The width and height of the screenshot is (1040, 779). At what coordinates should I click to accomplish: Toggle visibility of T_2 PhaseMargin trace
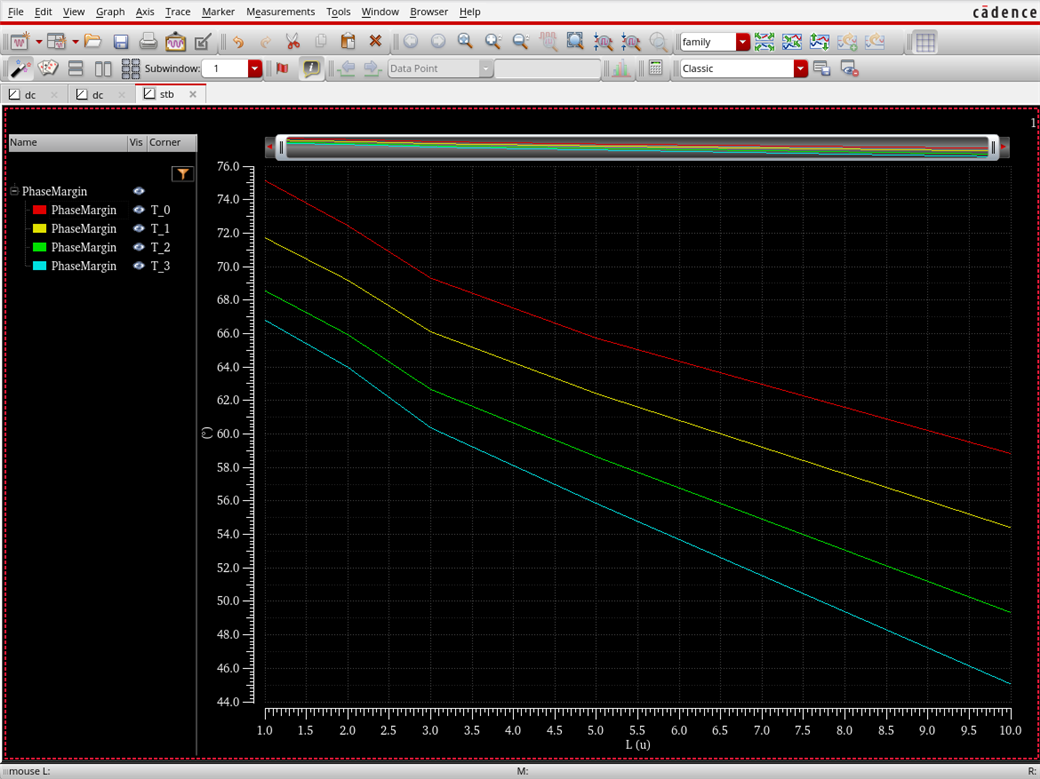[139, 247]
